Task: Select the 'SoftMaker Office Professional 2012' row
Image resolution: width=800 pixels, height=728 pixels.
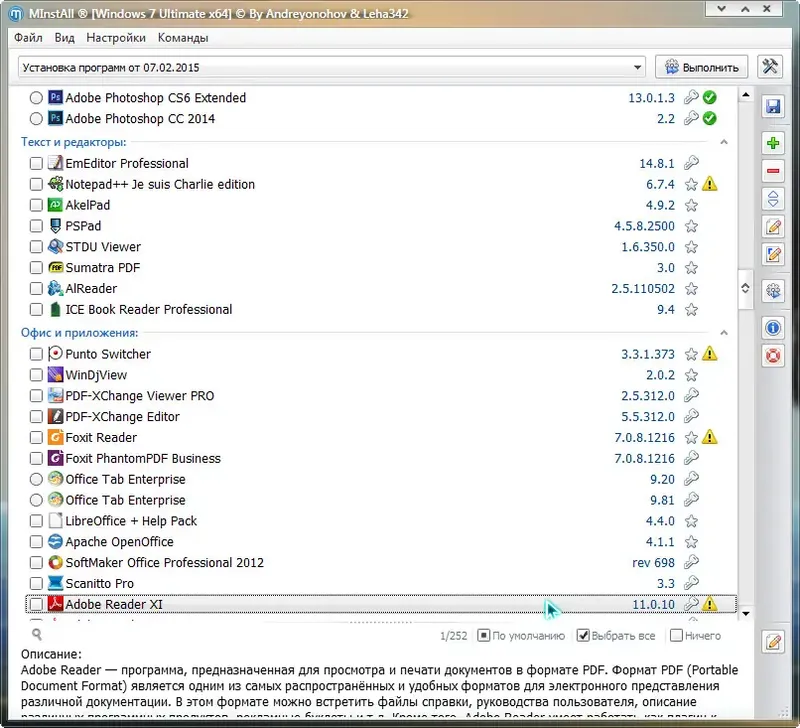Action: coord(381,562)
